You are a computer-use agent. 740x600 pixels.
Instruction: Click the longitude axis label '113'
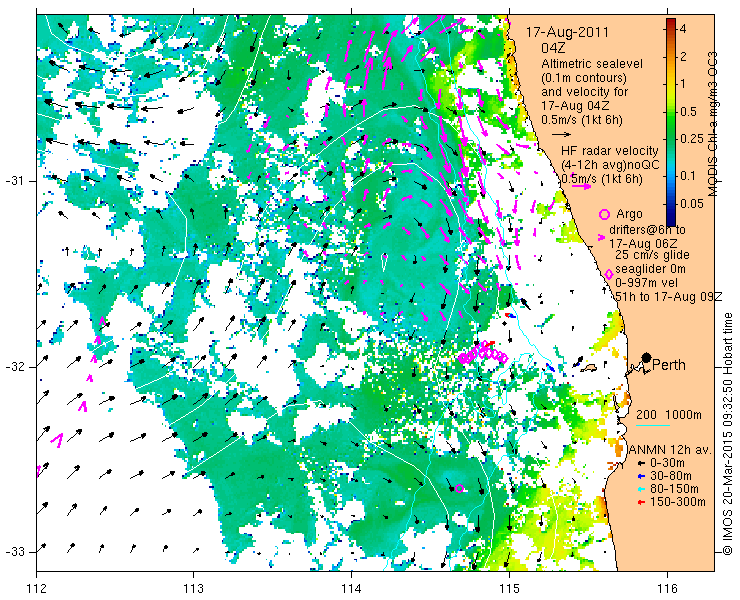point(193,589)
